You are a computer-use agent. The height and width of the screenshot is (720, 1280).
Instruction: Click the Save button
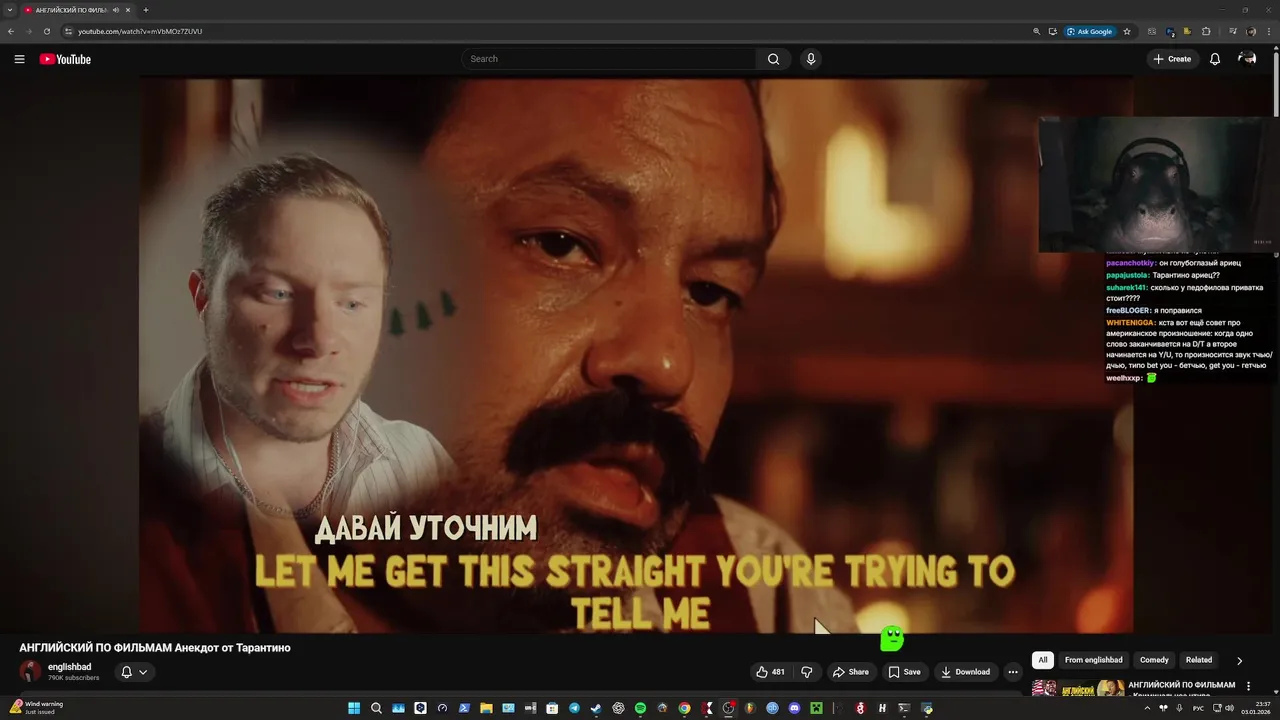pos(904,672)
